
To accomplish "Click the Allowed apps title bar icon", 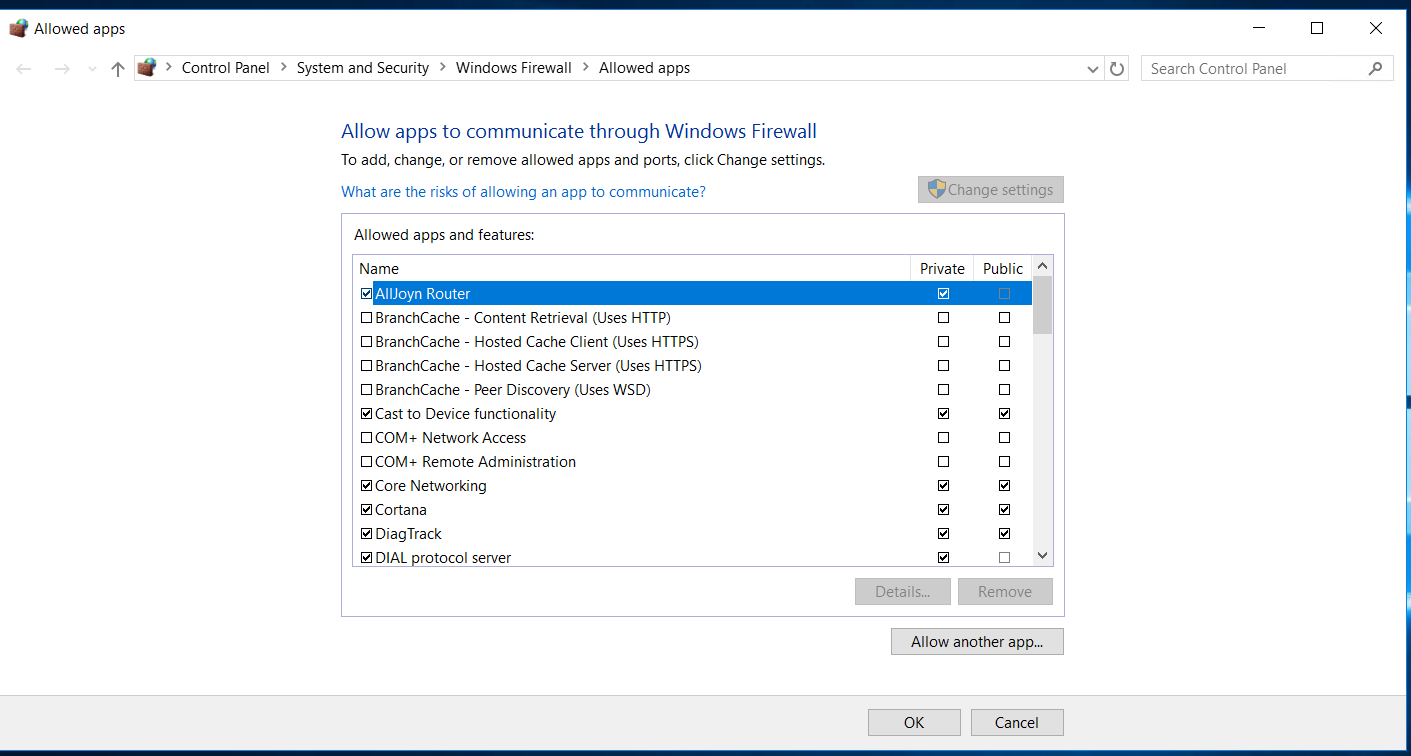I will (x=18, y=29).
